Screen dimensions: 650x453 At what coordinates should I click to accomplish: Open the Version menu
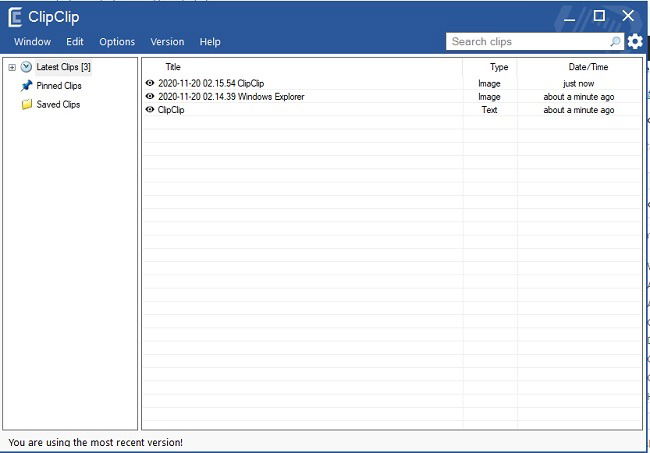(x=167, y=42)
